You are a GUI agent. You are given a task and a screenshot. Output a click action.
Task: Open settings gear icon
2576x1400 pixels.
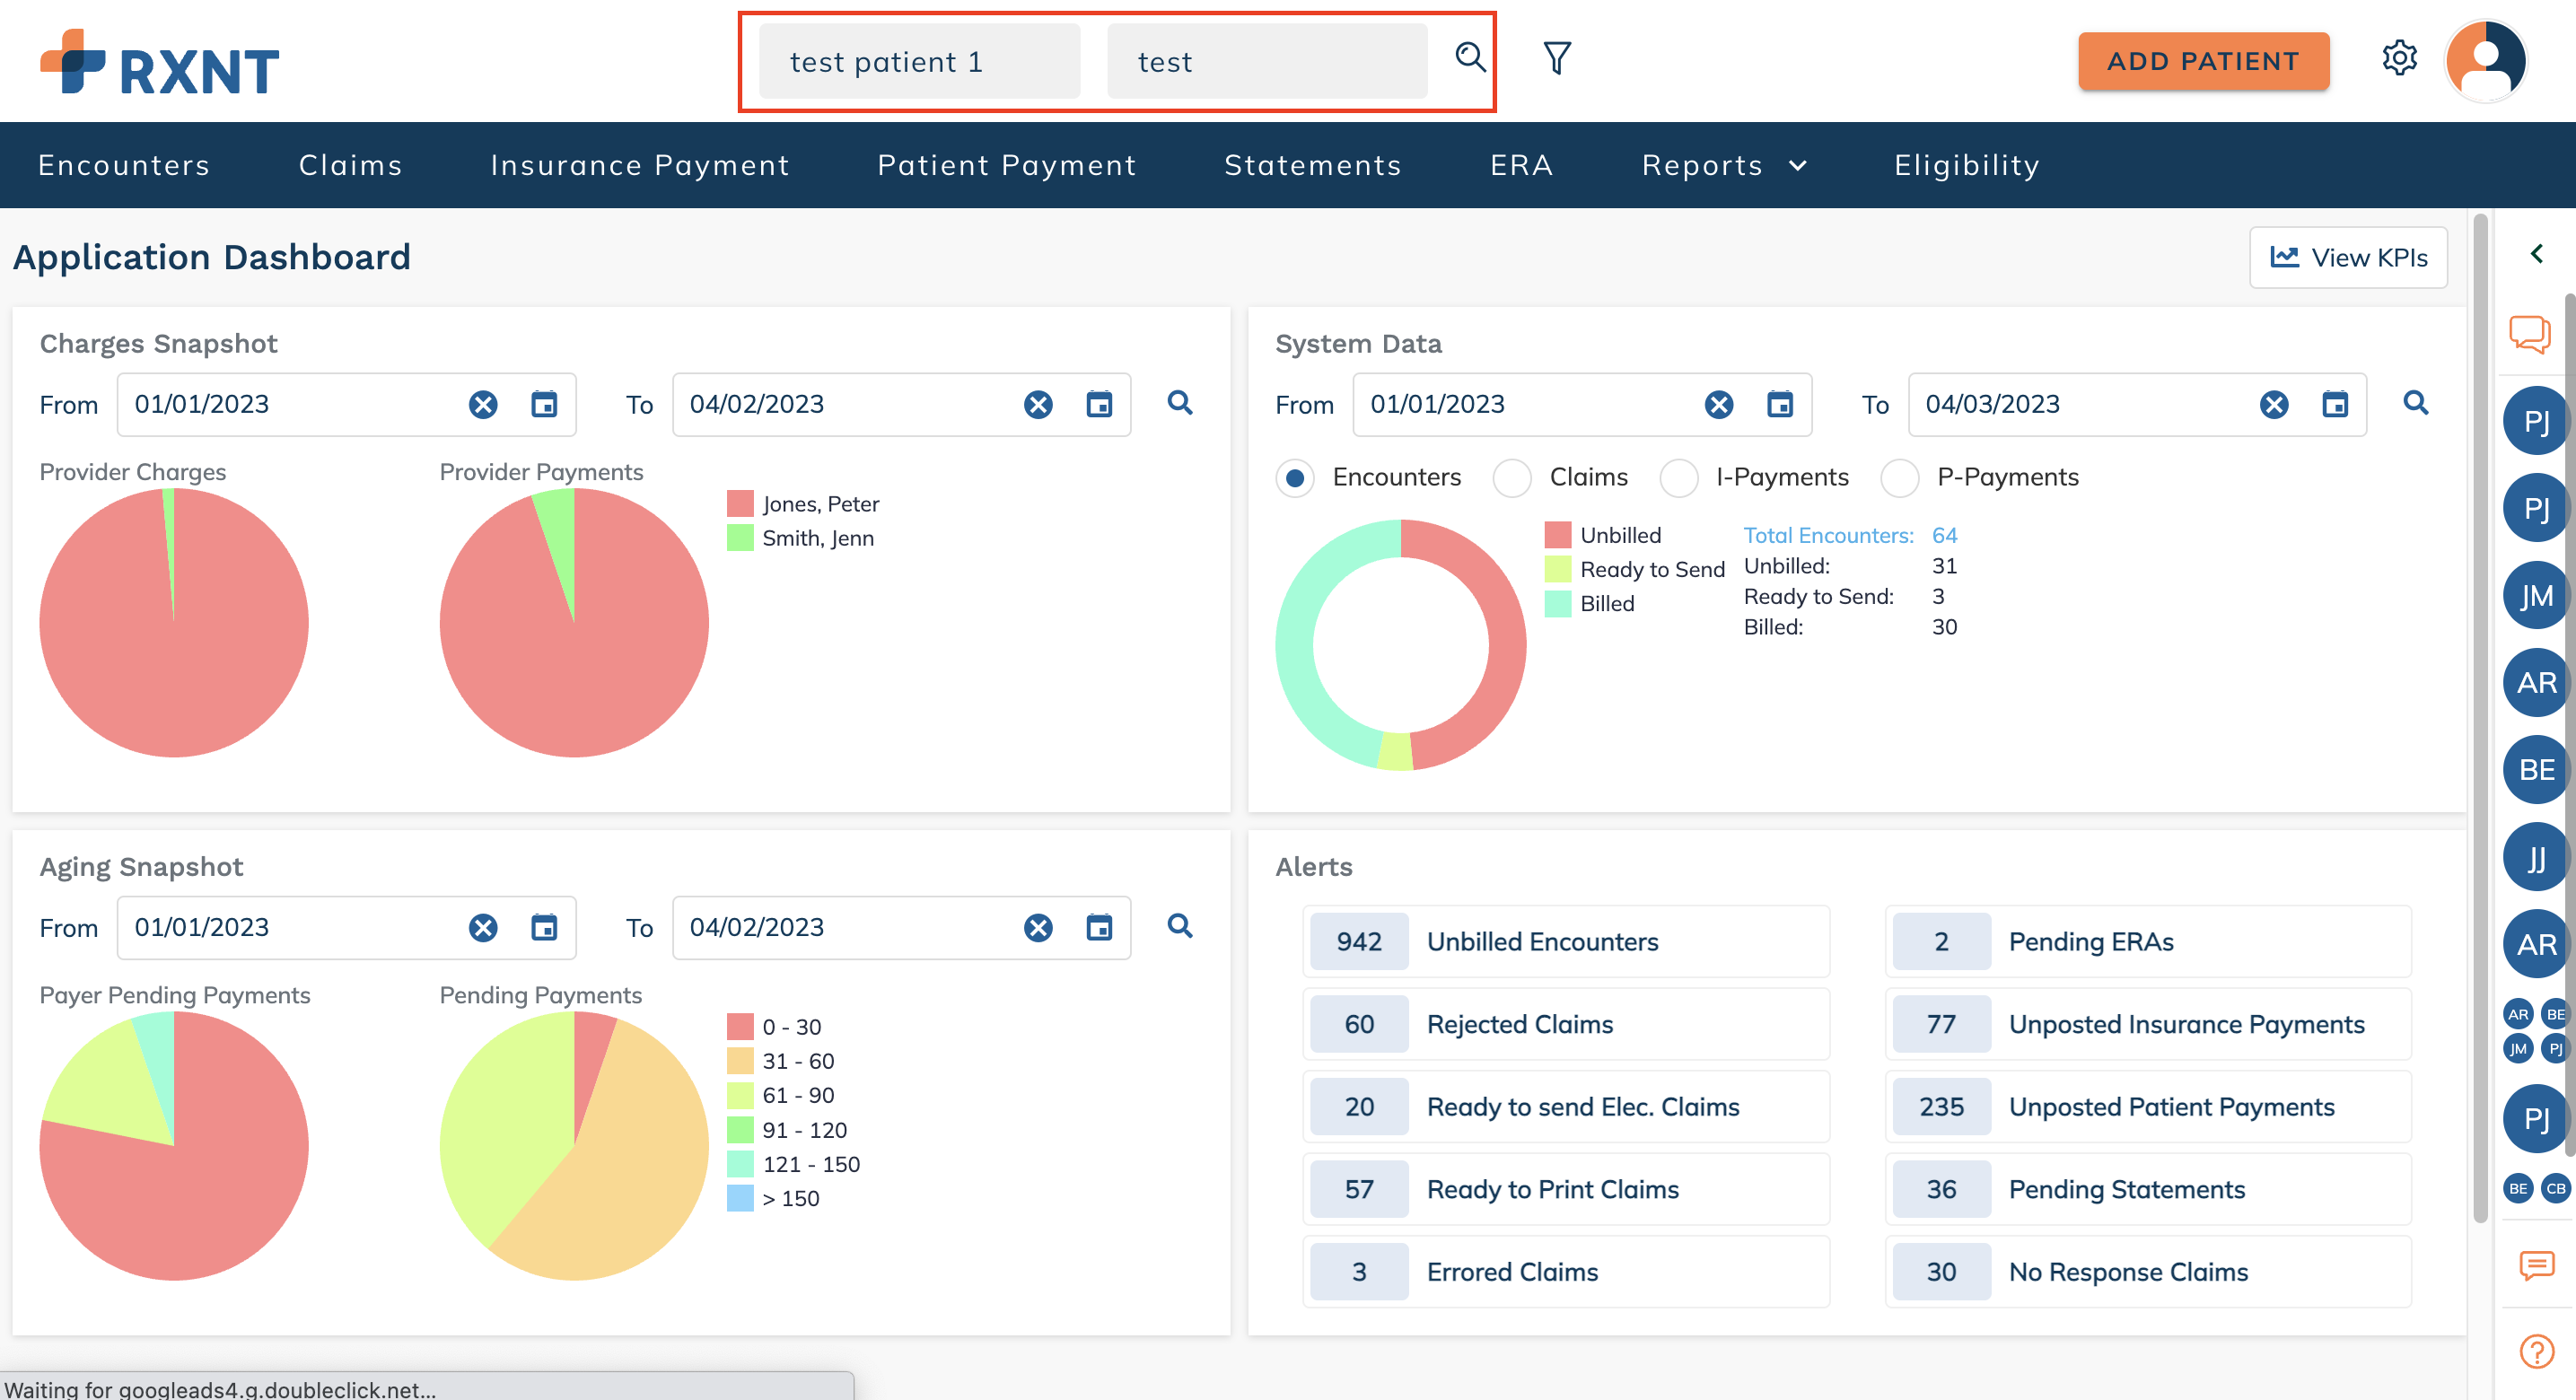click(2398, 58)
